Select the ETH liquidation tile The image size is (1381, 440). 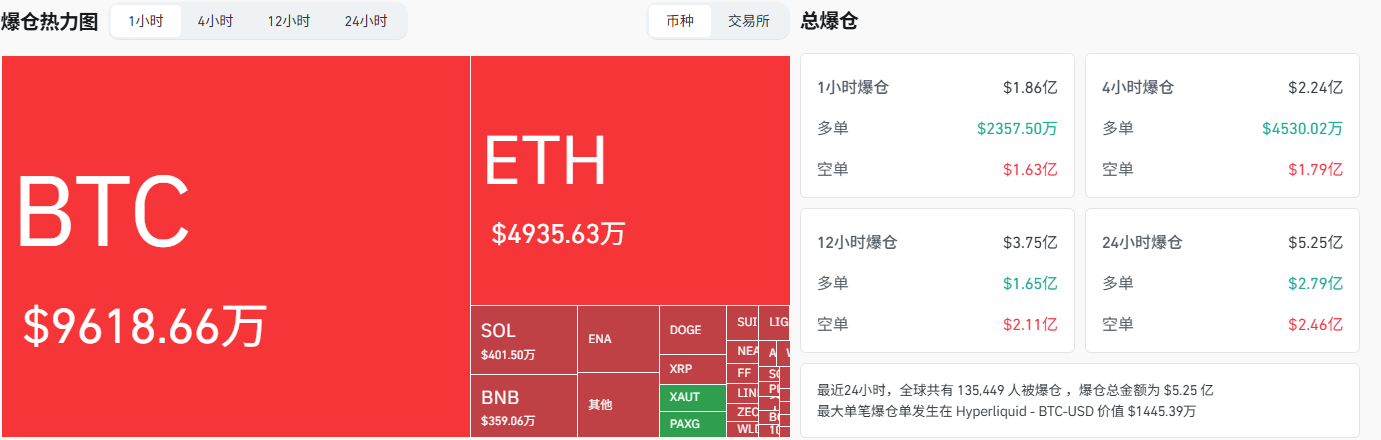click(x=630, y=180)
